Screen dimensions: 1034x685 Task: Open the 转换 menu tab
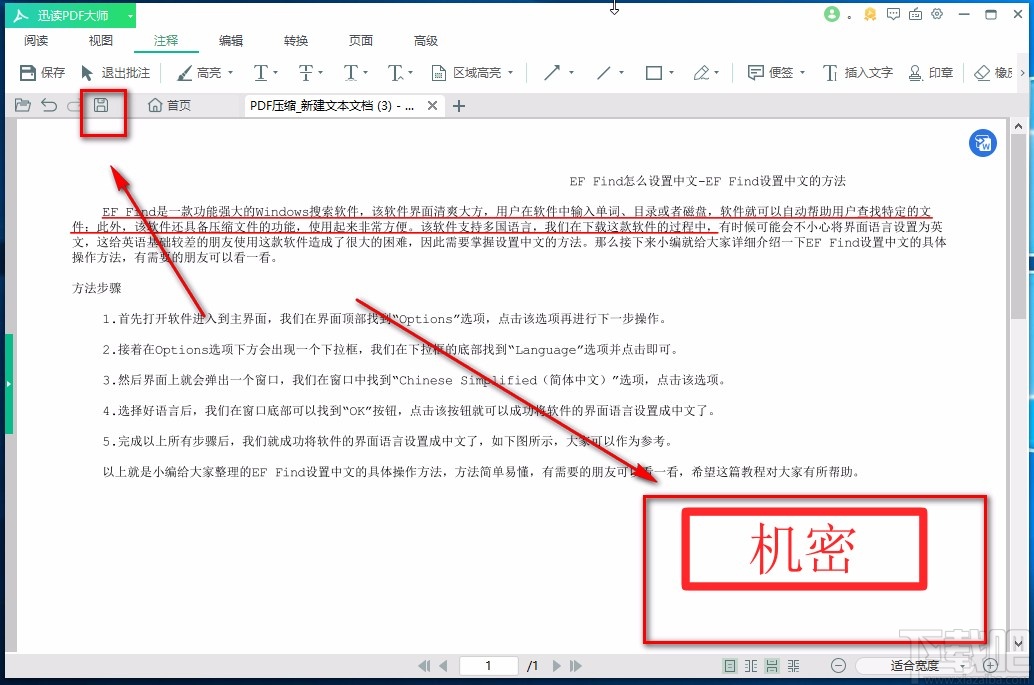(x=295, y=41)
